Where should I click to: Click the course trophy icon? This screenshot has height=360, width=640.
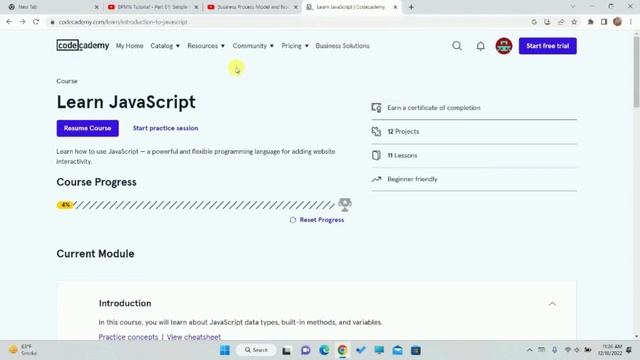click(x=345, y=204)
